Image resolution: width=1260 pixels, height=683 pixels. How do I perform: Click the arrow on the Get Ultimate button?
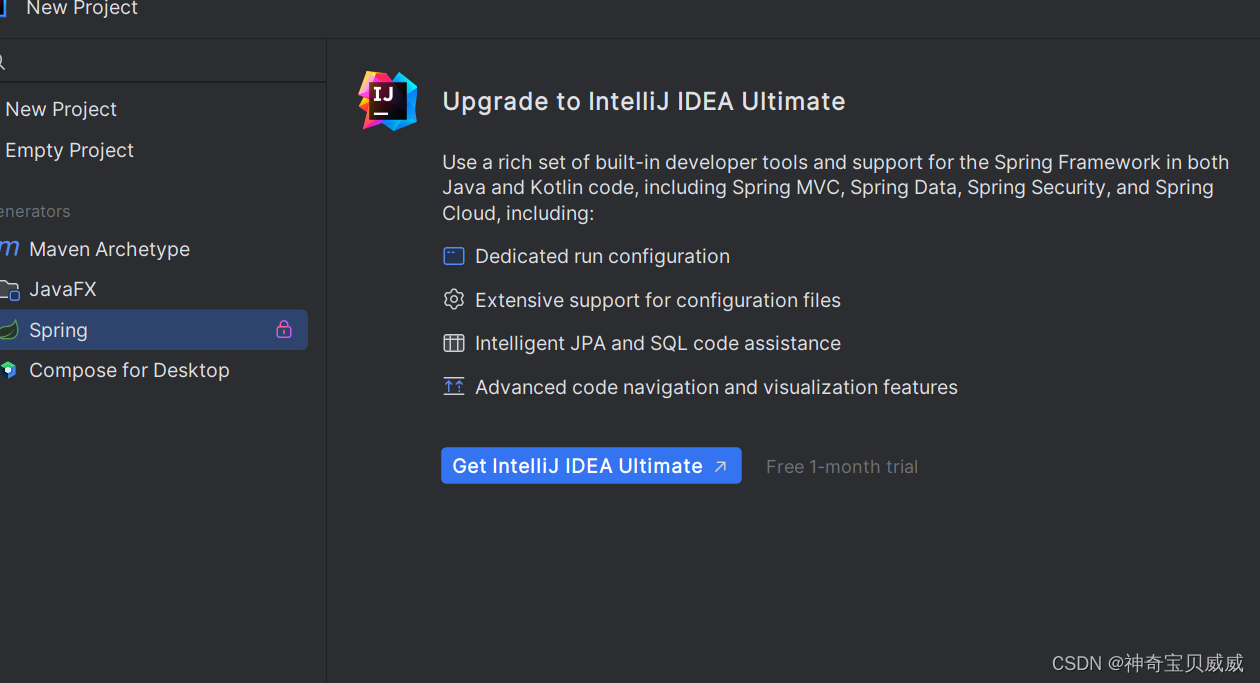click(x=721, y=467)
